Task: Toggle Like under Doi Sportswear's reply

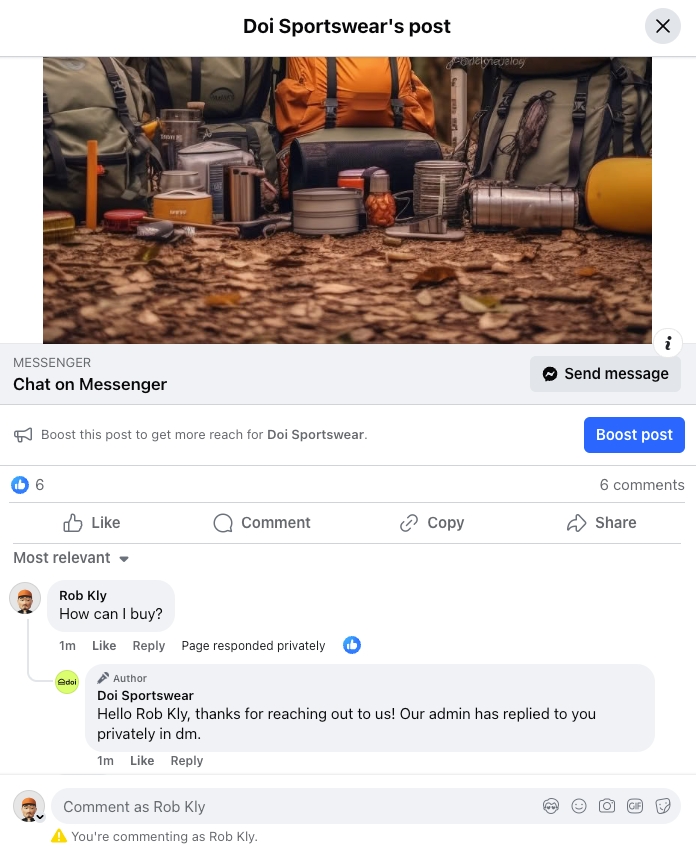Action: (x=142, y=761)
